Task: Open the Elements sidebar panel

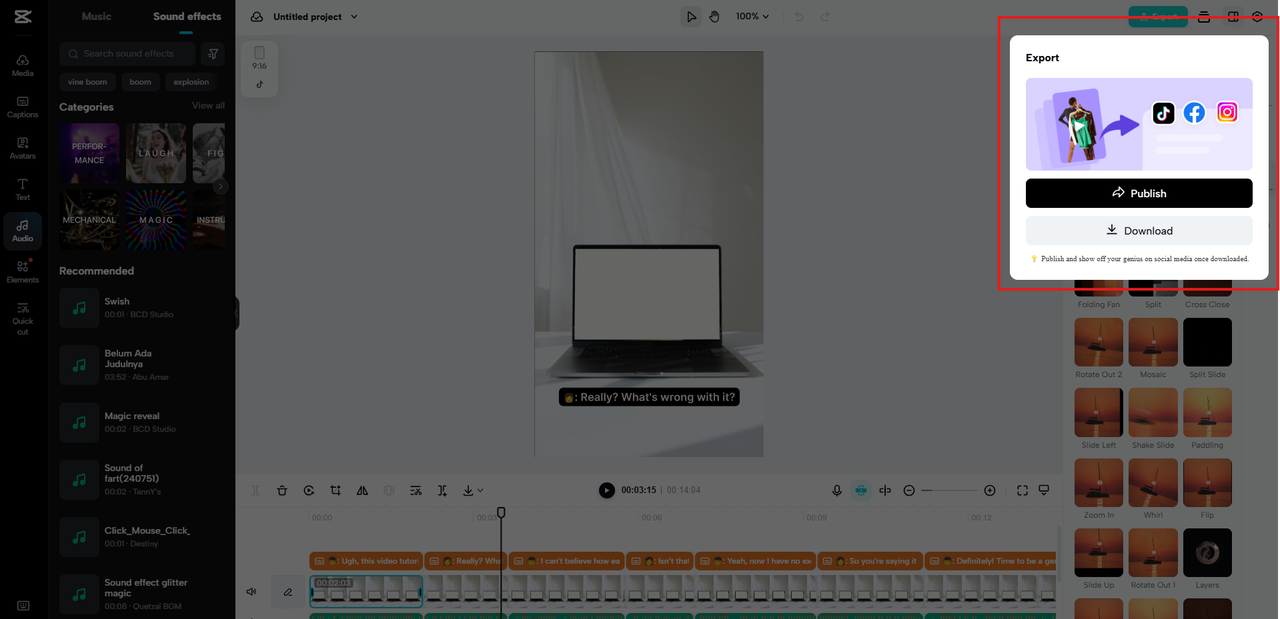Action: coord(22,271)
